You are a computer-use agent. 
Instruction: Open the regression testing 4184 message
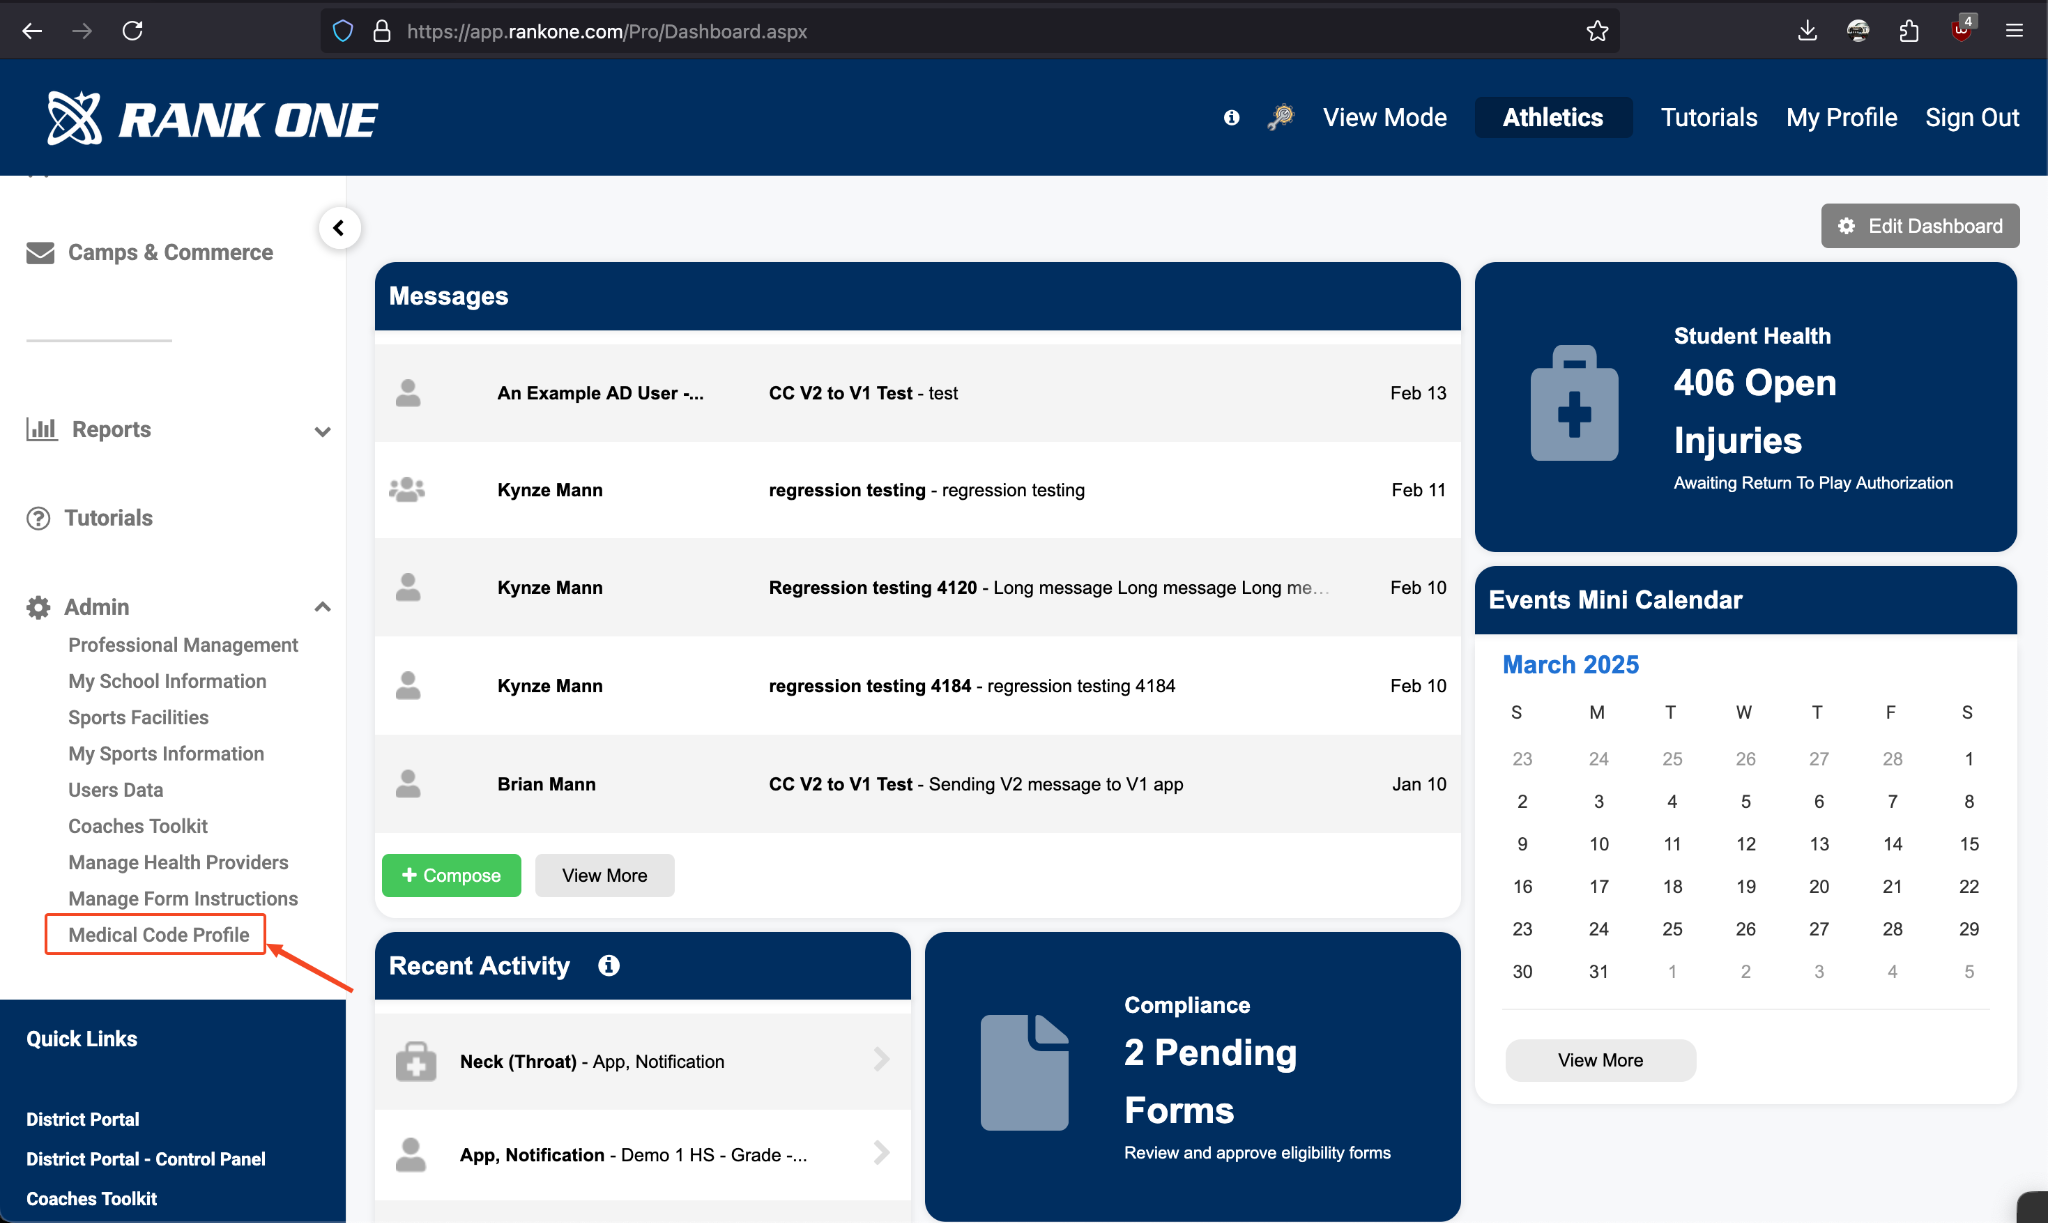[917, 686]
